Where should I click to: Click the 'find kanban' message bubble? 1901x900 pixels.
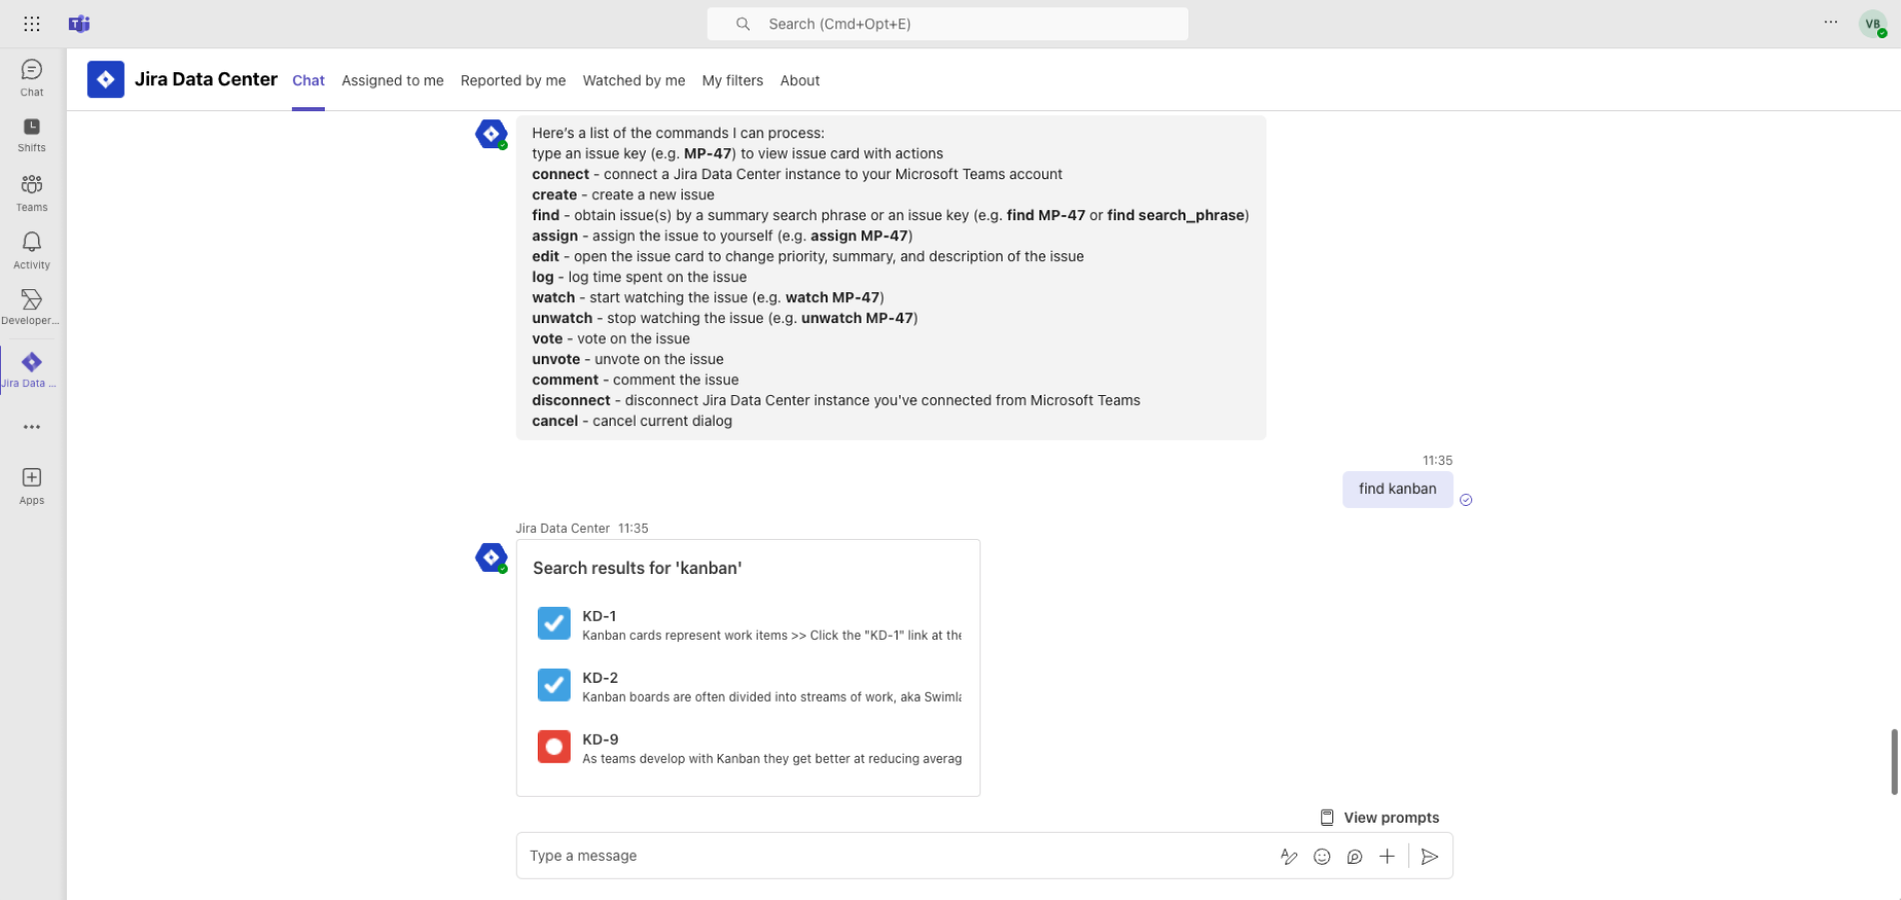click(x=1397, y=489)
